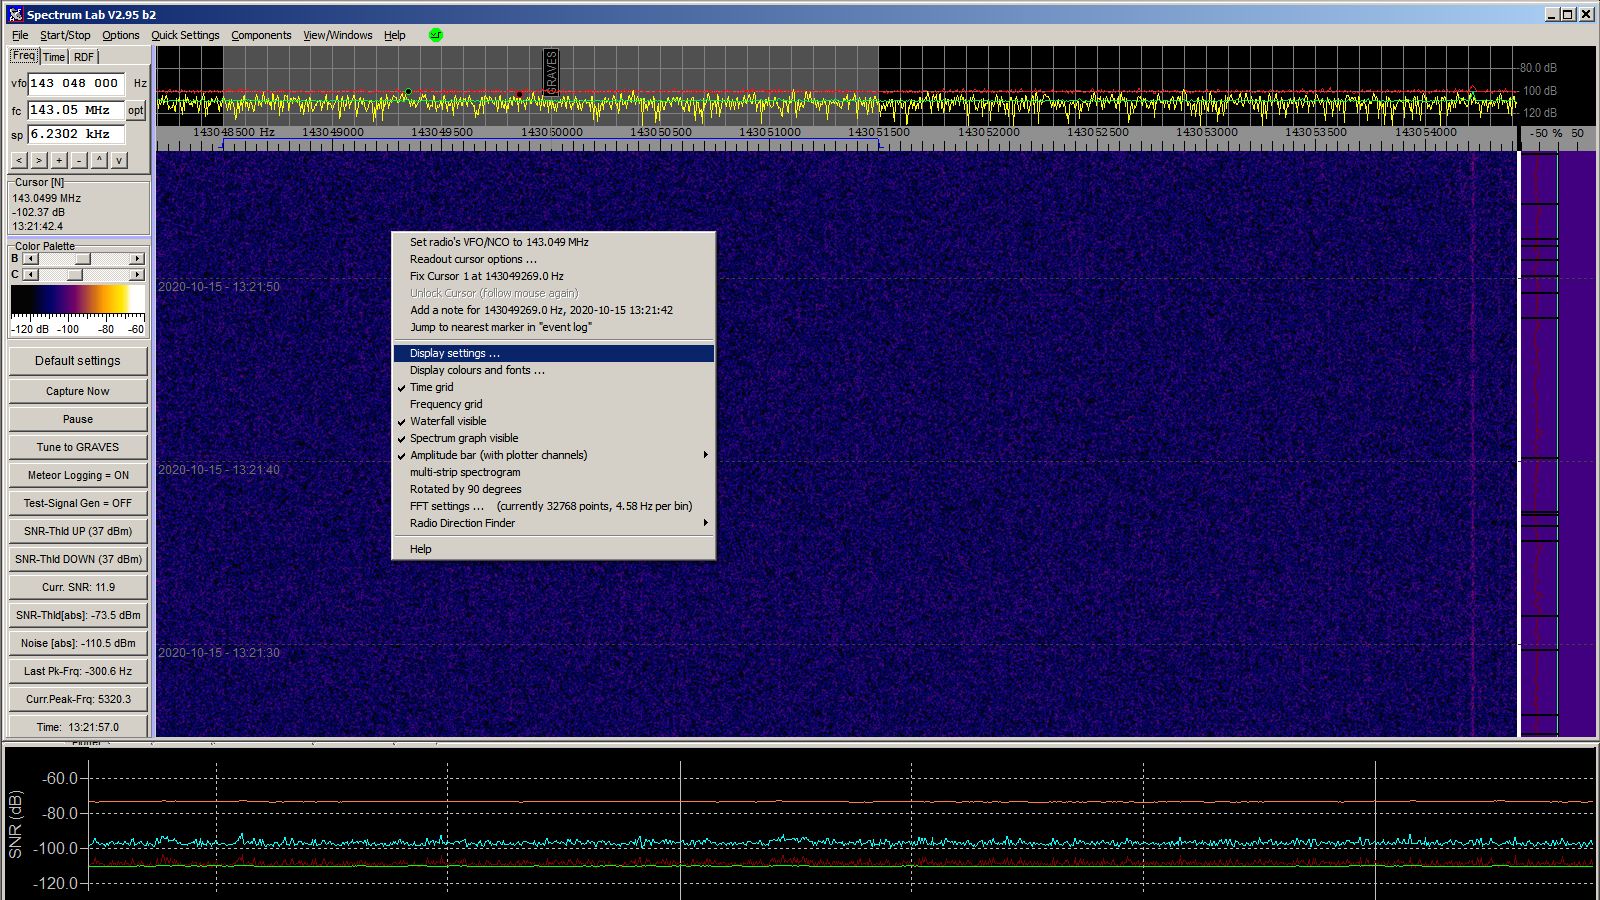Click the '^' up arrow button
The image size is (1600, 900).
[99, 160]
